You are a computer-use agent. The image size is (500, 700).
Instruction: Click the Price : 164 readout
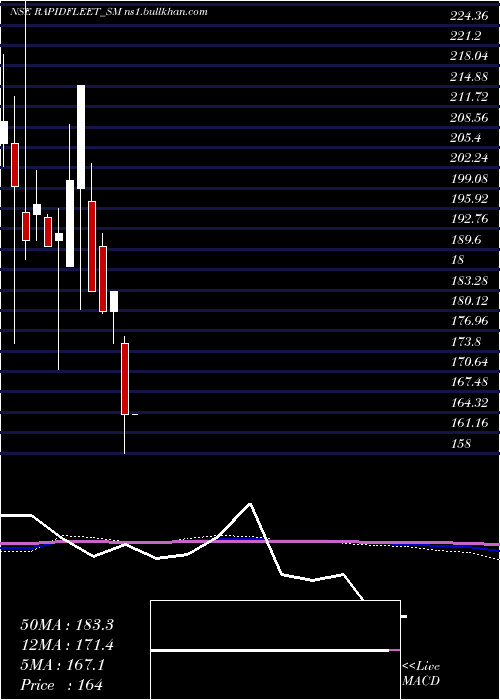point(62,685)
